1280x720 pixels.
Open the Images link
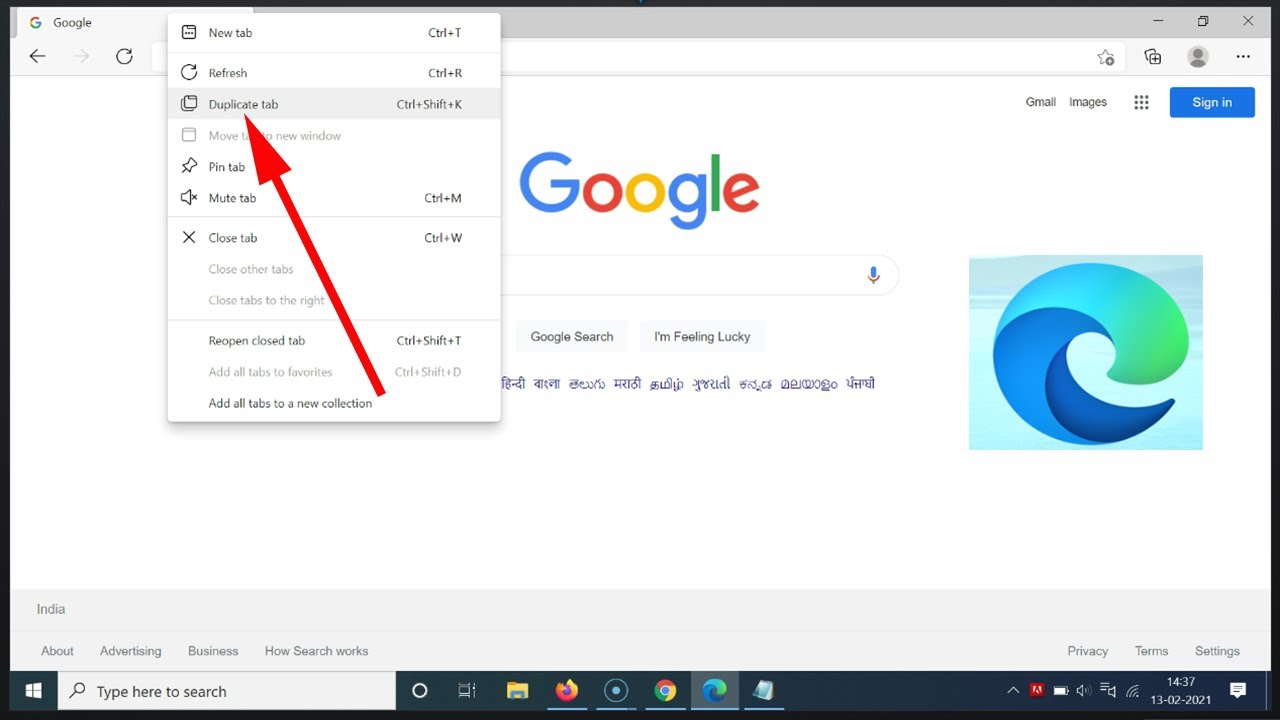click(1088, 102)
